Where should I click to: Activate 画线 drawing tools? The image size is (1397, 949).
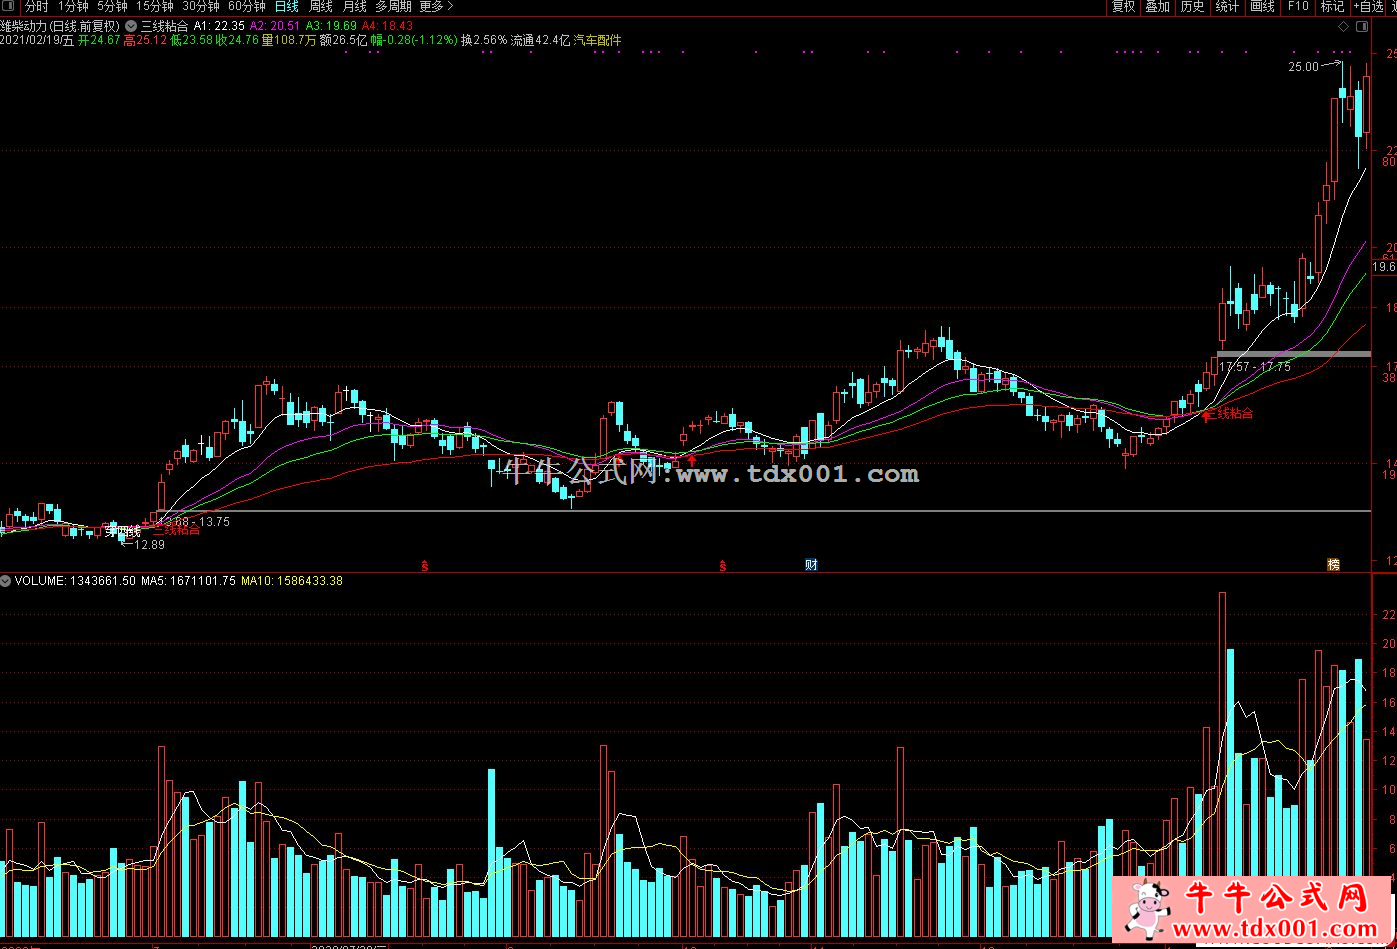(x=1262, y=6)
